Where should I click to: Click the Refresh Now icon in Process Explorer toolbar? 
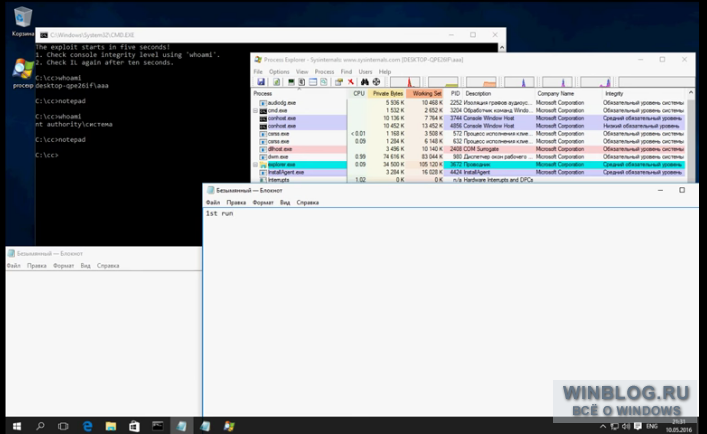[276, 82]
